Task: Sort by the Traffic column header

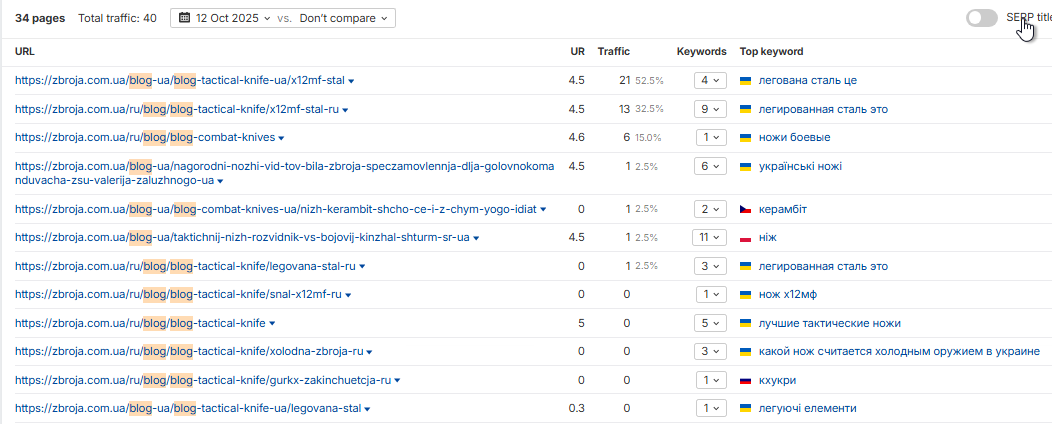Action: pyautogui.click(x=614, y=52)
